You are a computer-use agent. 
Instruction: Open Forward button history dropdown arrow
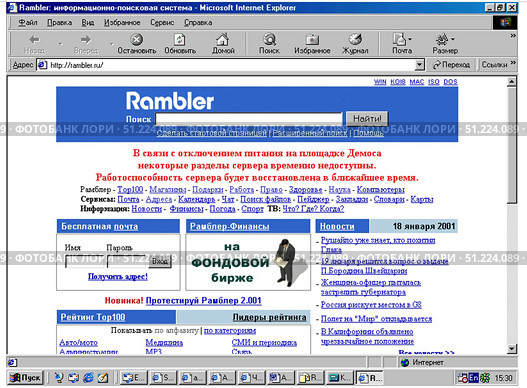click(111, 44)
